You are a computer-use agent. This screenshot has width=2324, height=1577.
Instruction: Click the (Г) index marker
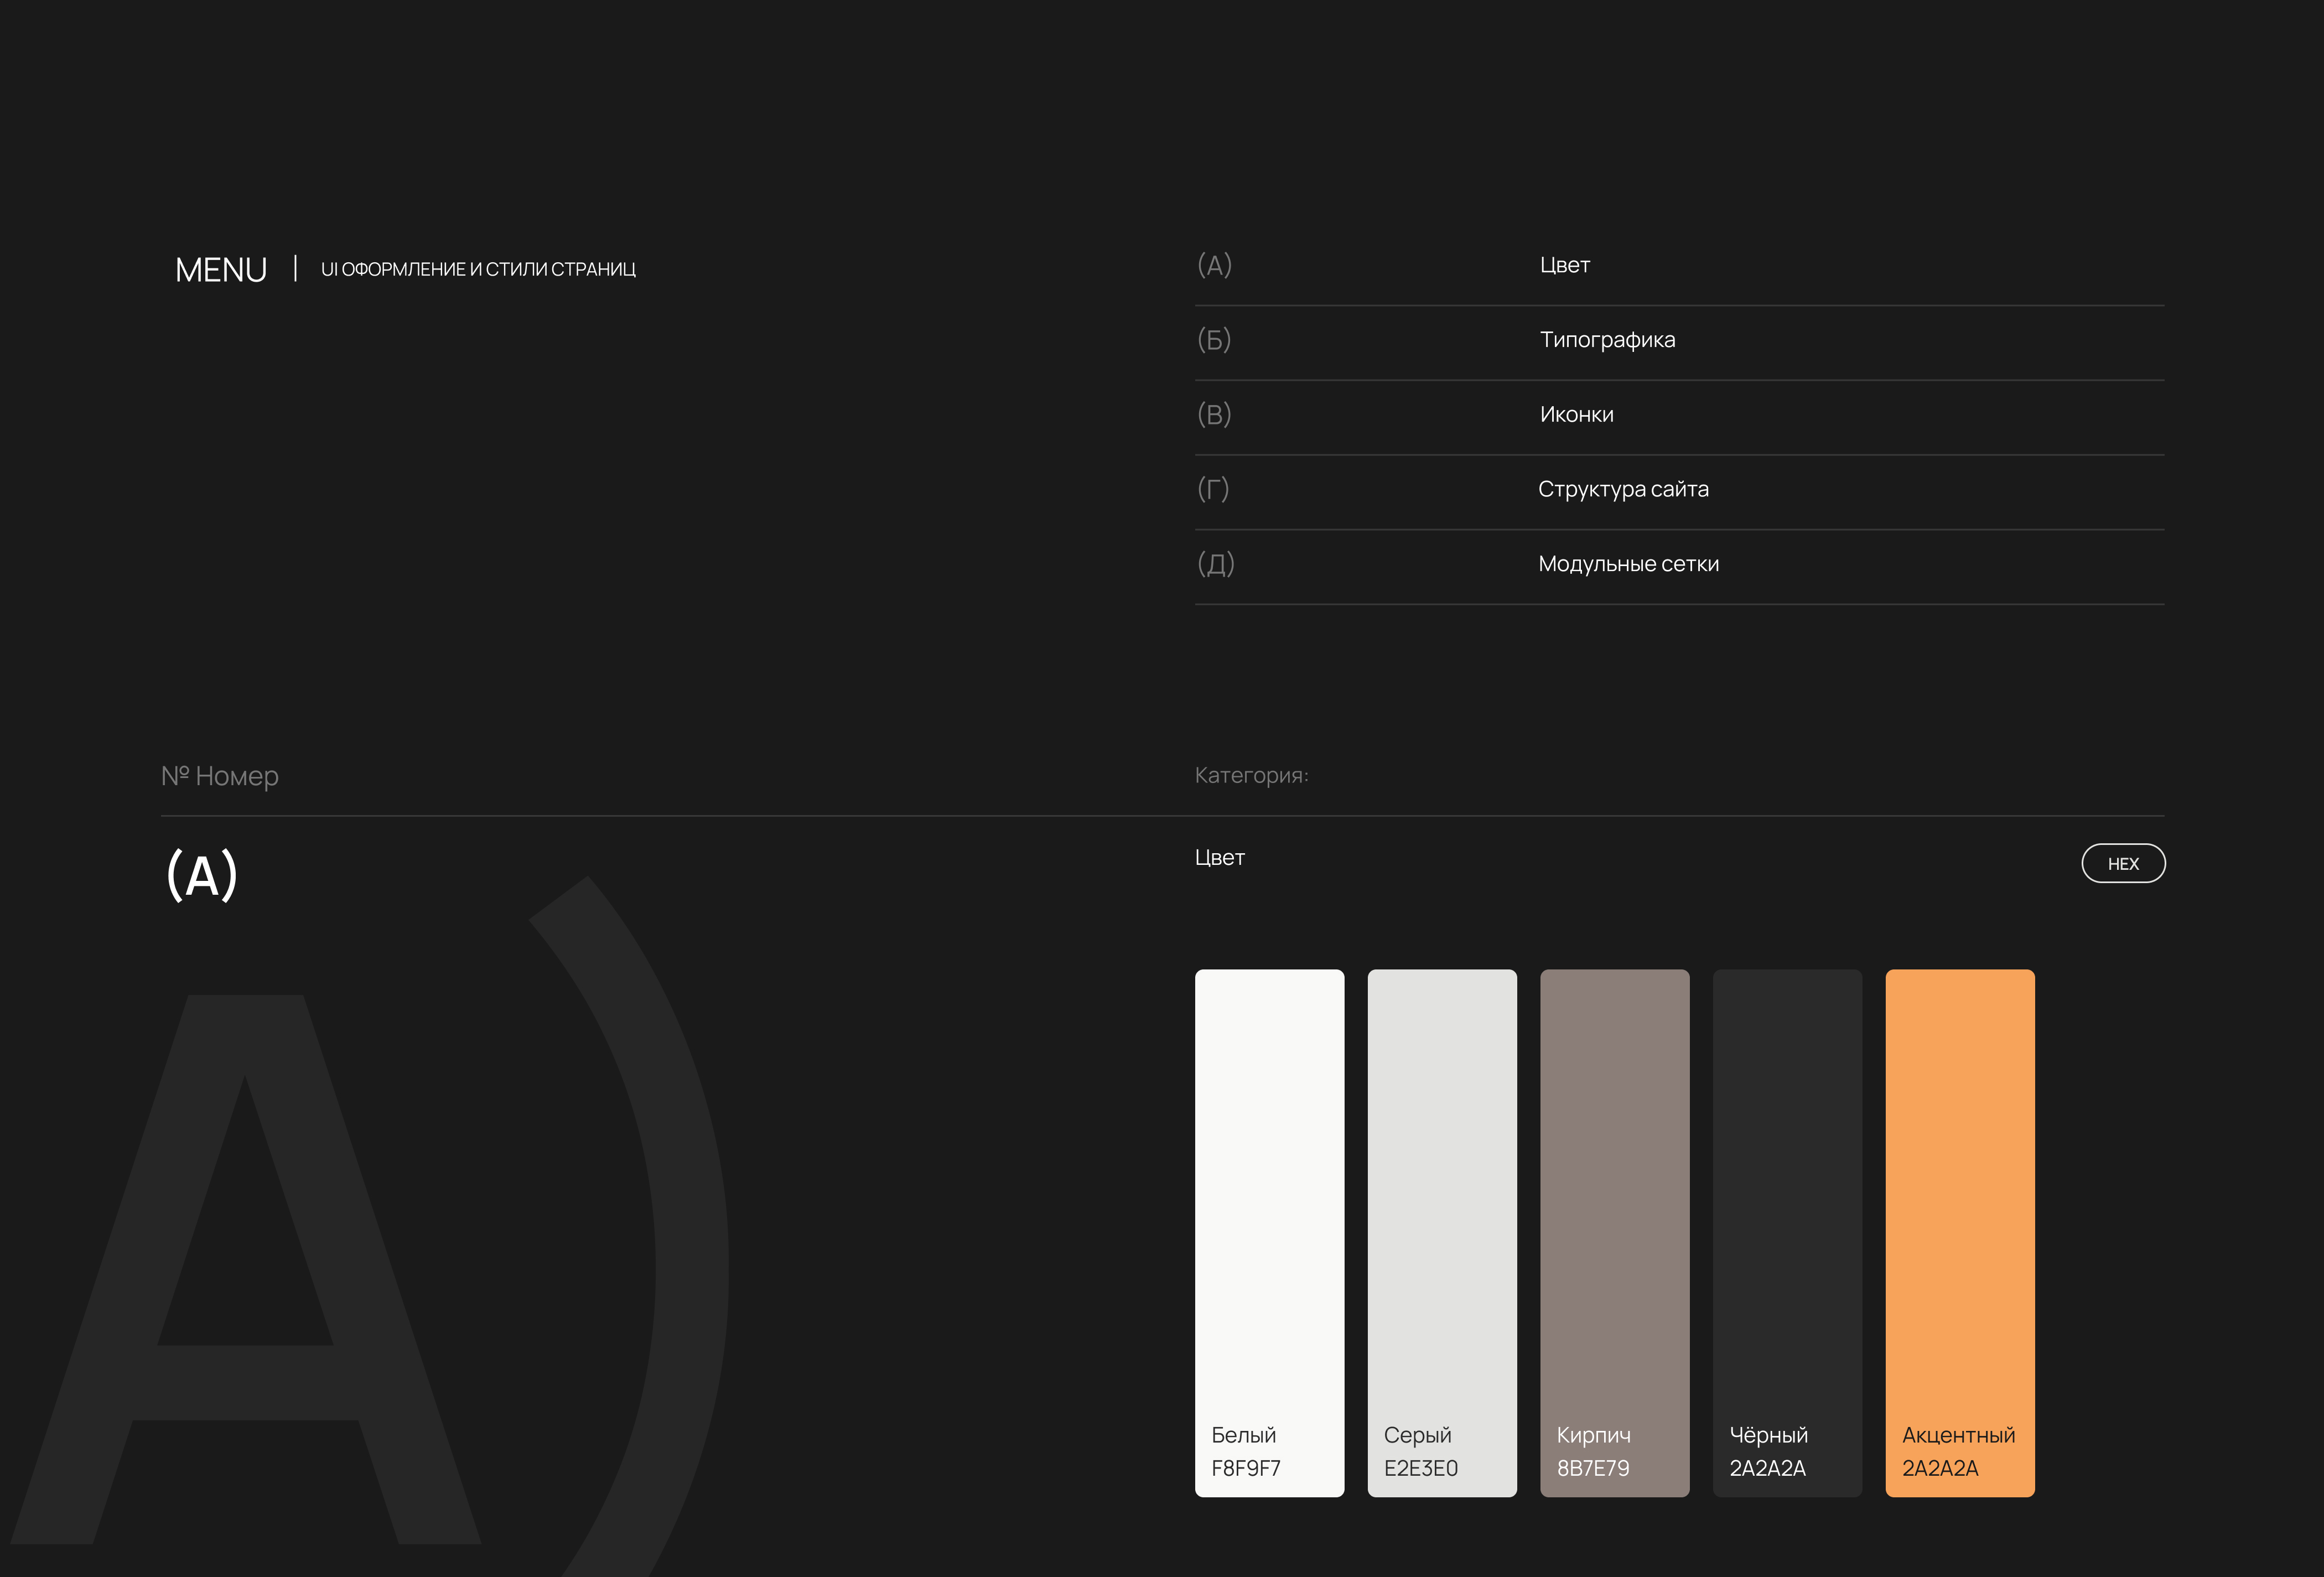click(x=1213, y=490)
